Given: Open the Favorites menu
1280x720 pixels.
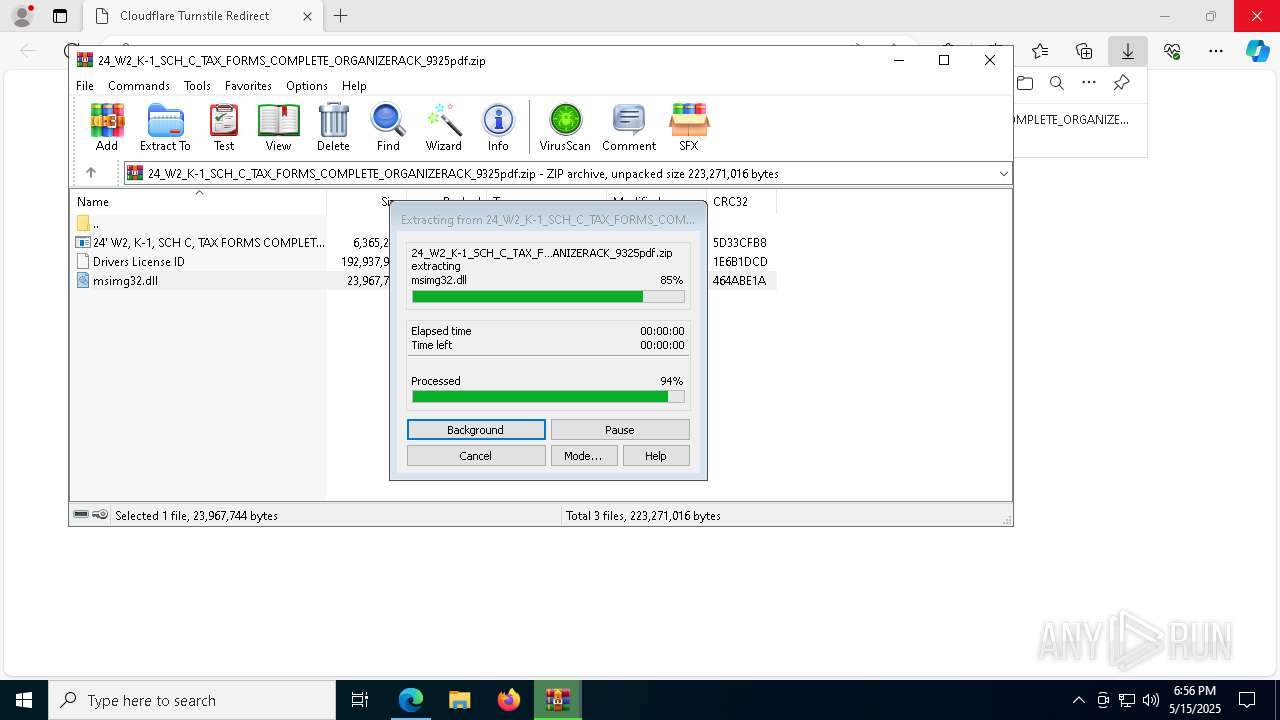Looking at the screenshot, I should coord(248,86).
